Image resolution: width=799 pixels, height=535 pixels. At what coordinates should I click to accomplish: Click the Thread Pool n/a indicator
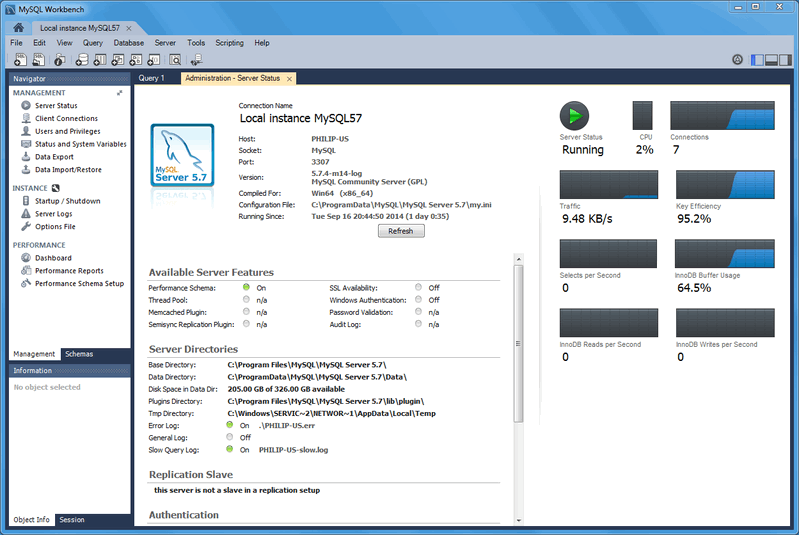246,300
